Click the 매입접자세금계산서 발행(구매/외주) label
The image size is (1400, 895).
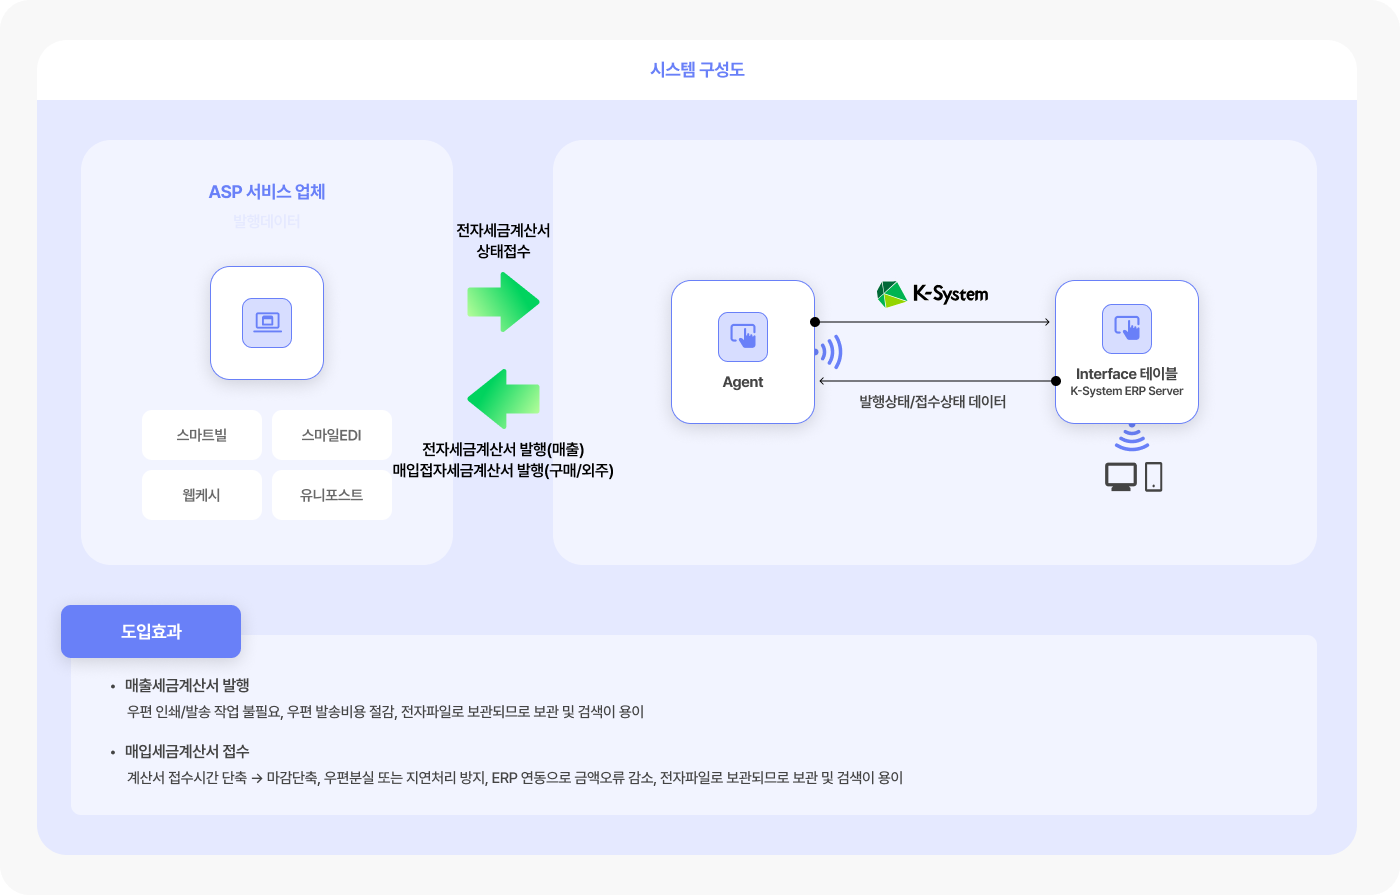(x=503, y=470)
